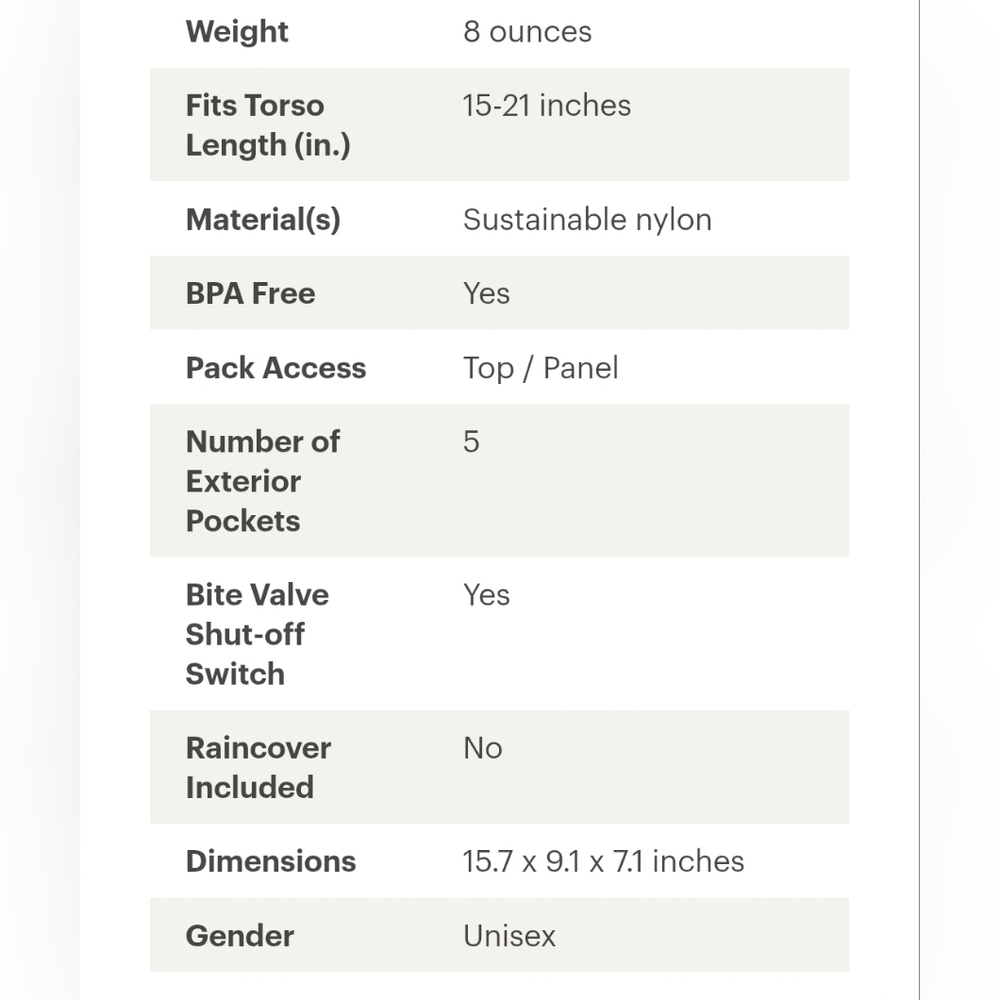Click Yes beside Bite Valve Shut-off Switch
This screenshot has height=1000, width=1000.
(x=487, y=595)
